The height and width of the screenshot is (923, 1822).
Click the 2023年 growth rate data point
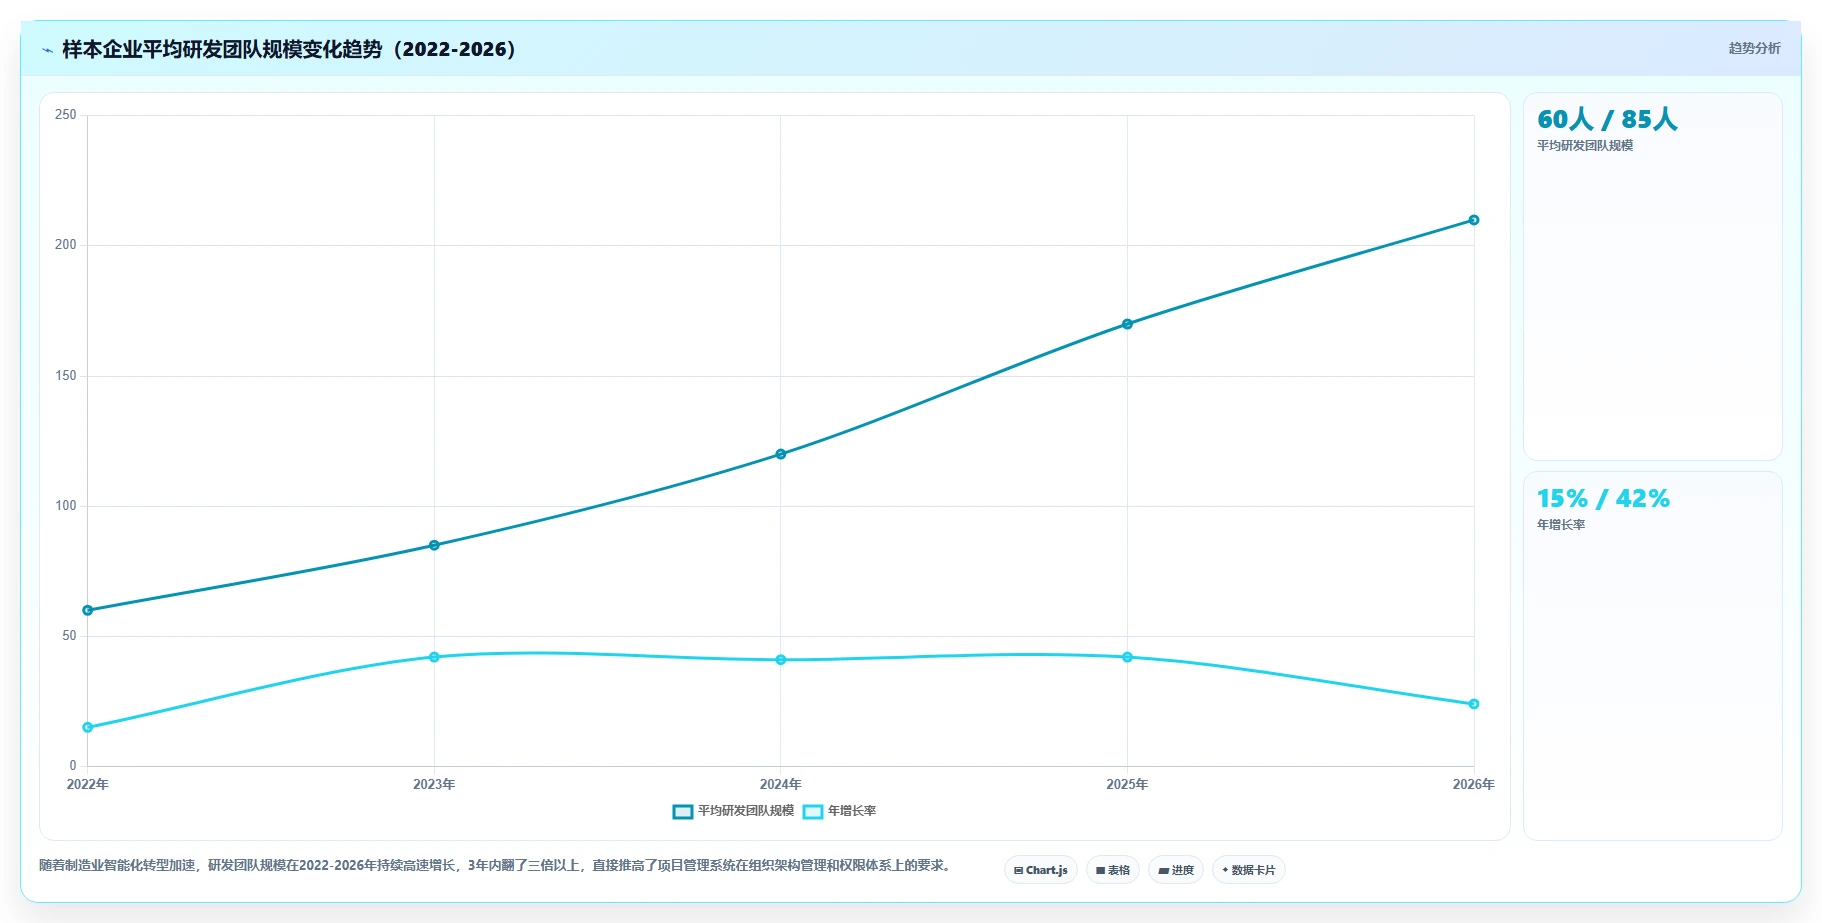434,657
